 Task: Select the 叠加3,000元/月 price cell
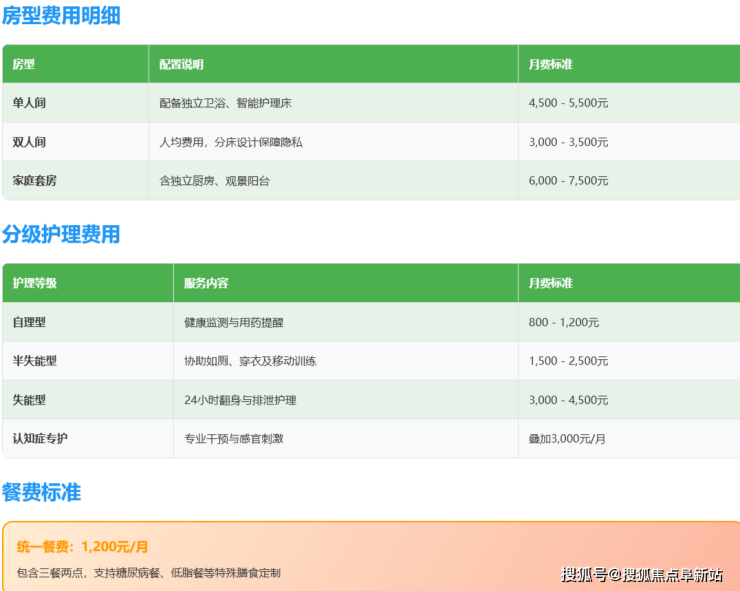click(x=566, y=439)
